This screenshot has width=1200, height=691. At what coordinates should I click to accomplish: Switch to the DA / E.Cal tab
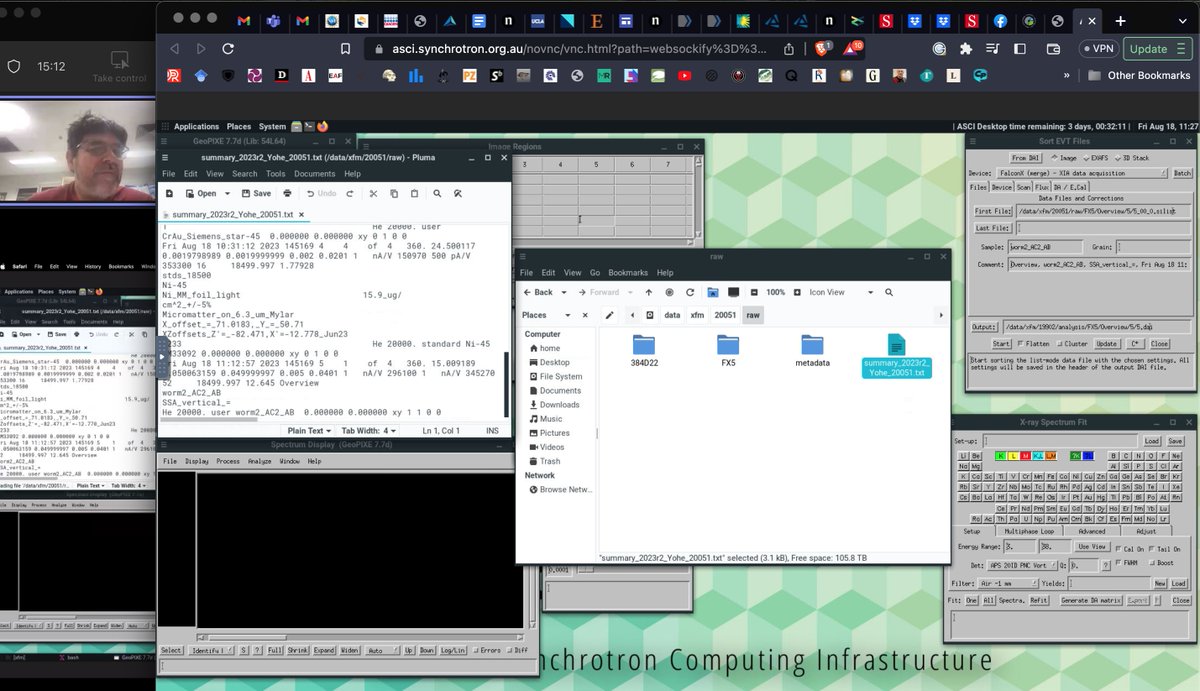[x=1071, y=186]
